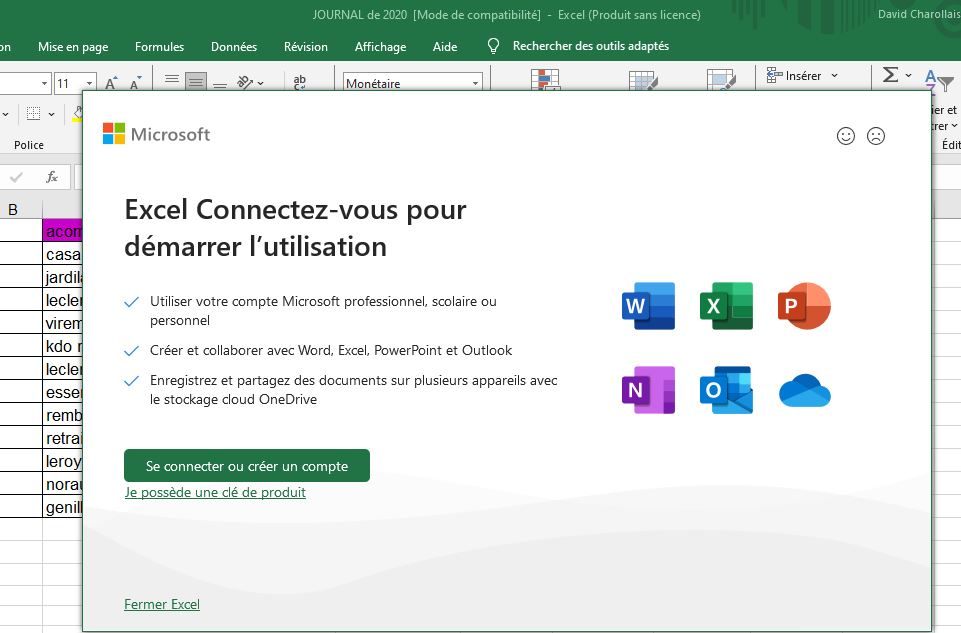Click the cell styles icon
961x633 pixels.
point(721,80)
